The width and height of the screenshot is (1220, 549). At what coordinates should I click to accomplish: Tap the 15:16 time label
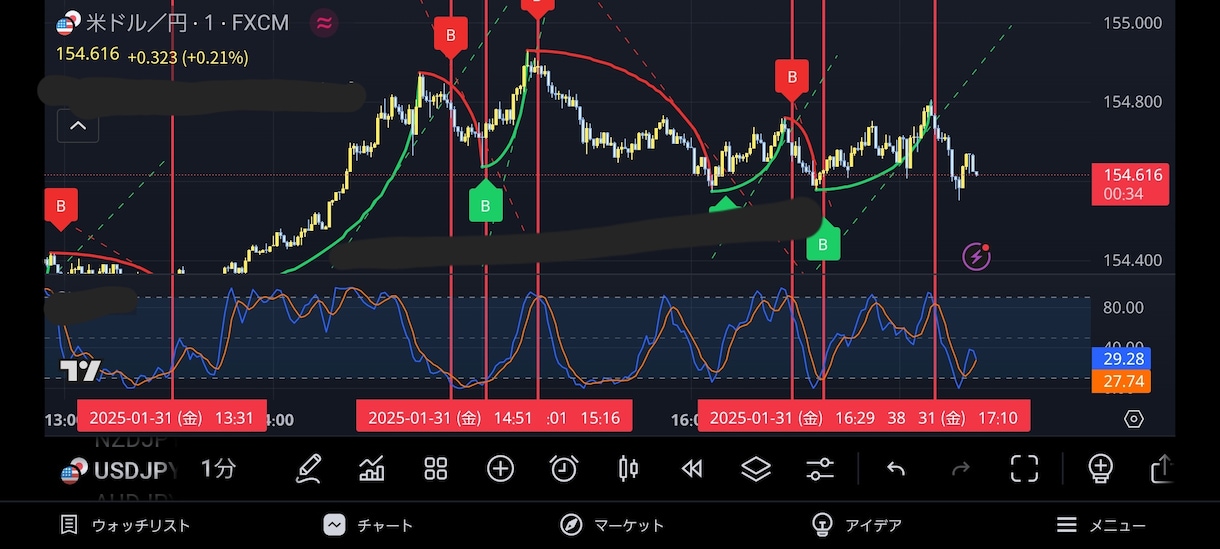coord(600,418)
